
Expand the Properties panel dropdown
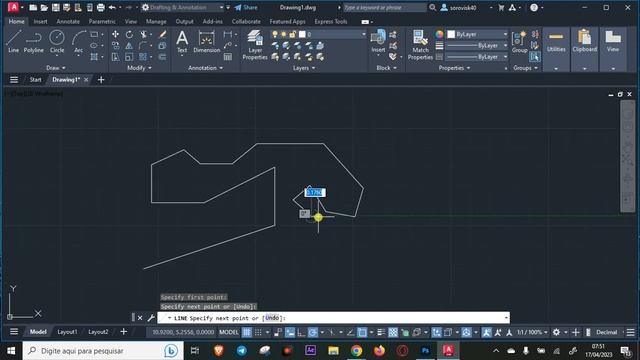click(x=454, y=68)
